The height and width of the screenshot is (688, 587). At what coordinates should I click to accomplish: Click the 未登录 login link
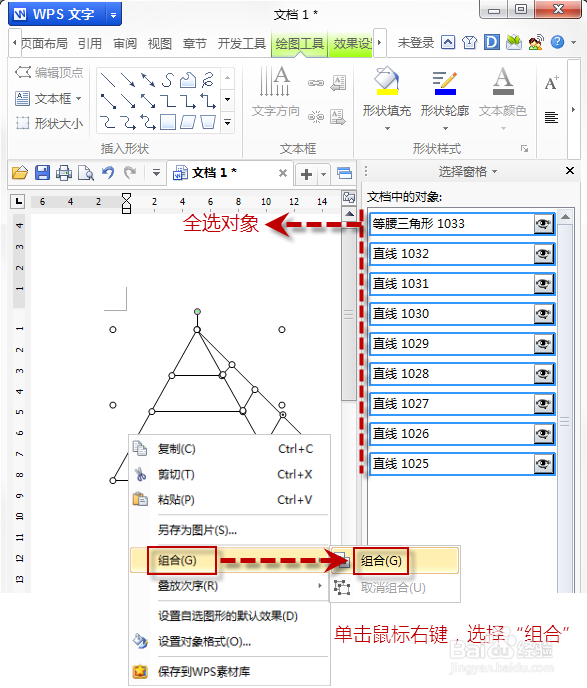click(x=415, y=43)
